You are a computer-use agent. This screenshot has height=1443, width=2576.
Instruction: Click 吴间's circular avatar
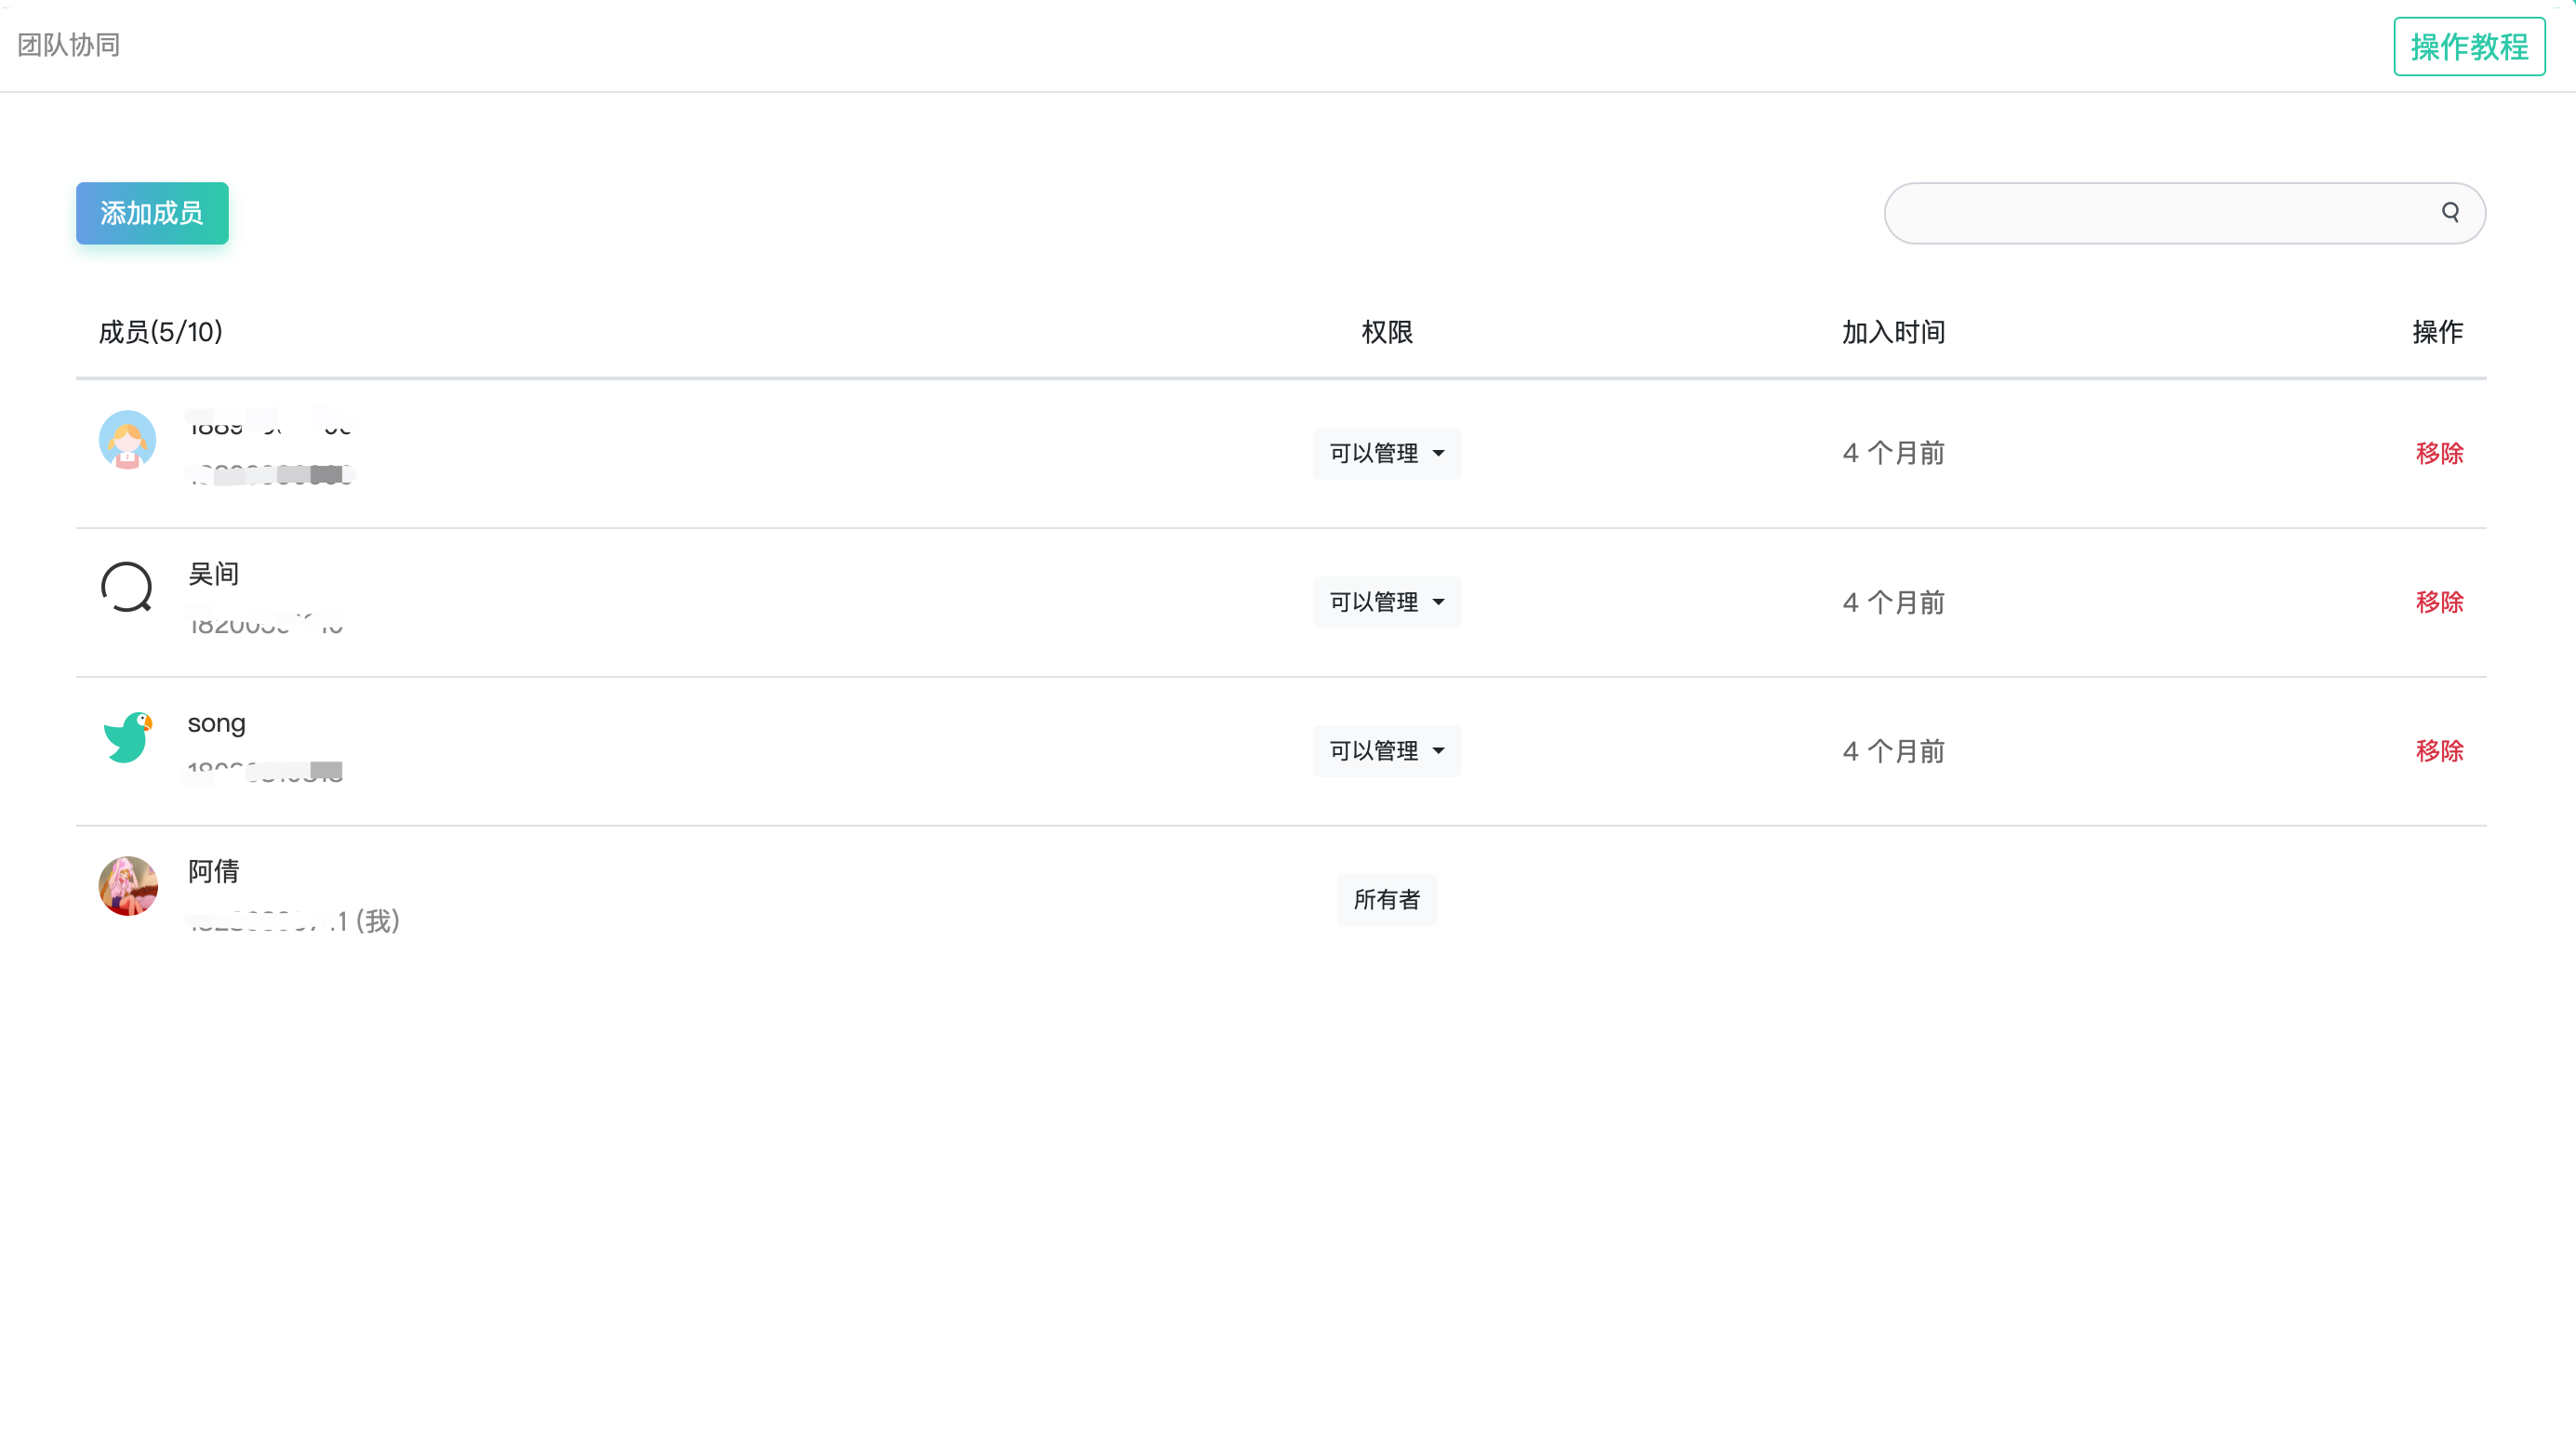[x=126, y=588]
